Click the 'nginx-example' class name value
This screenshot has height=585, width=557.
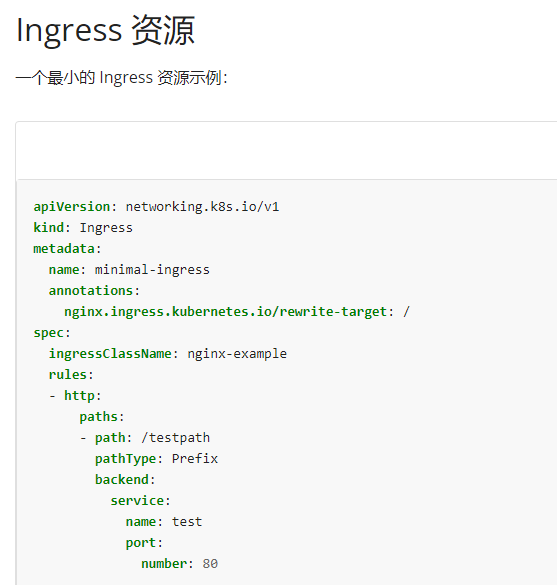pos(237,353)
